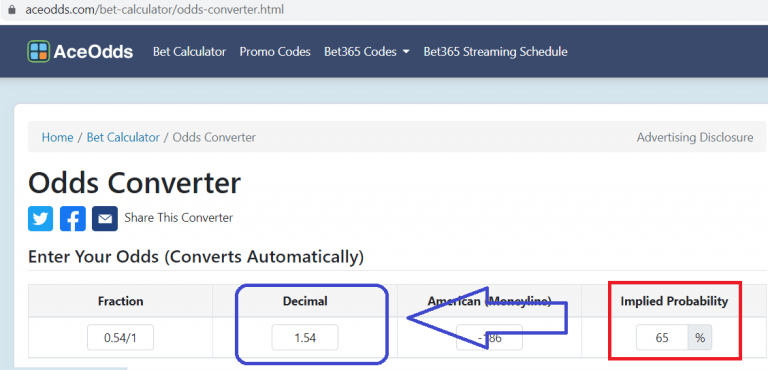
Task: Click the AceOdds logo icon
Action: 39,51
